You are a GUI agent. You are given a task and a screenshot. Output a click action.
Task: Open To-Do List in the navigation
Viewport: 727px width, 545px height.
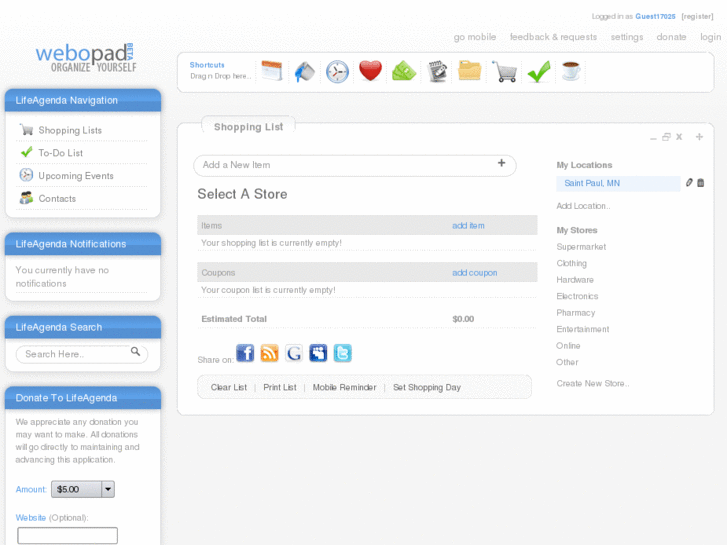point(60,153)
